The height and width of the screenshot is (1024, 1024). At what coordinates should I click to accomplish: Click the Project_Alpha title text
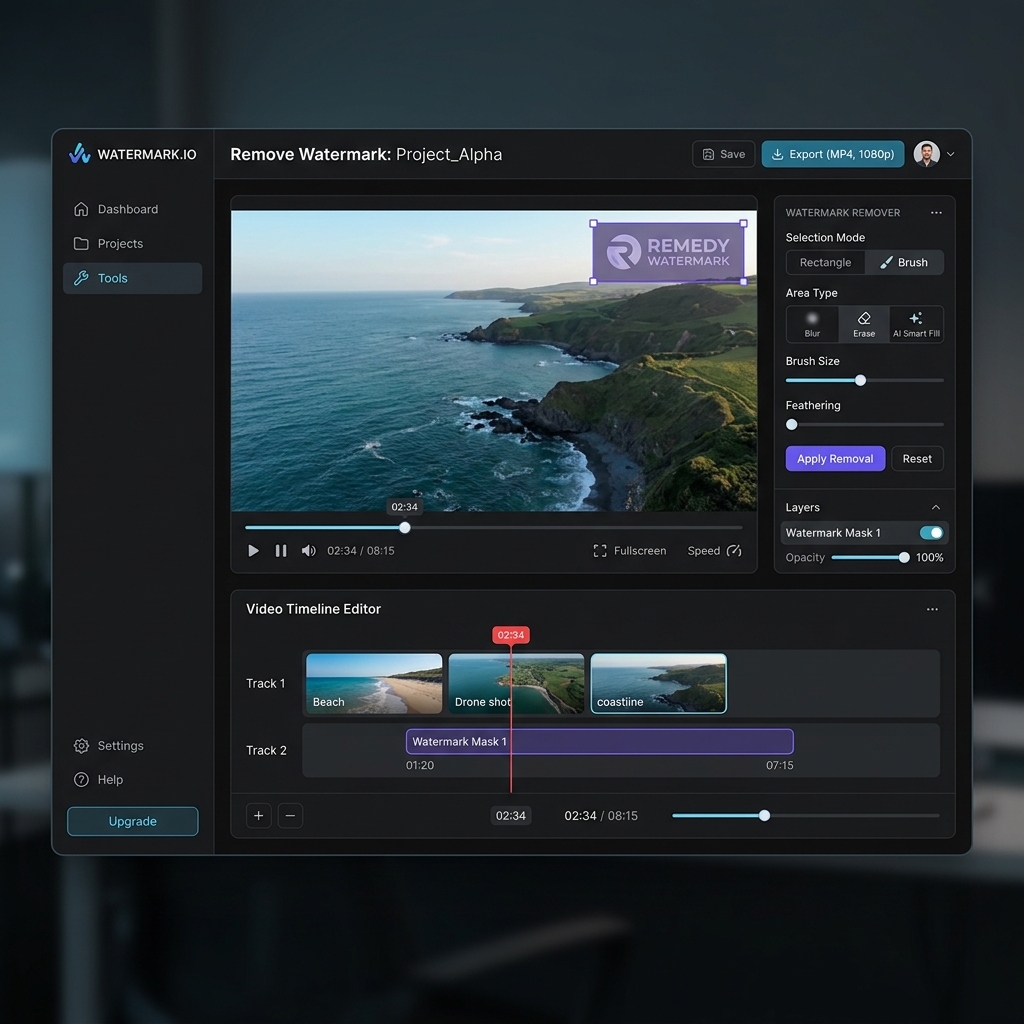point(449,154)
